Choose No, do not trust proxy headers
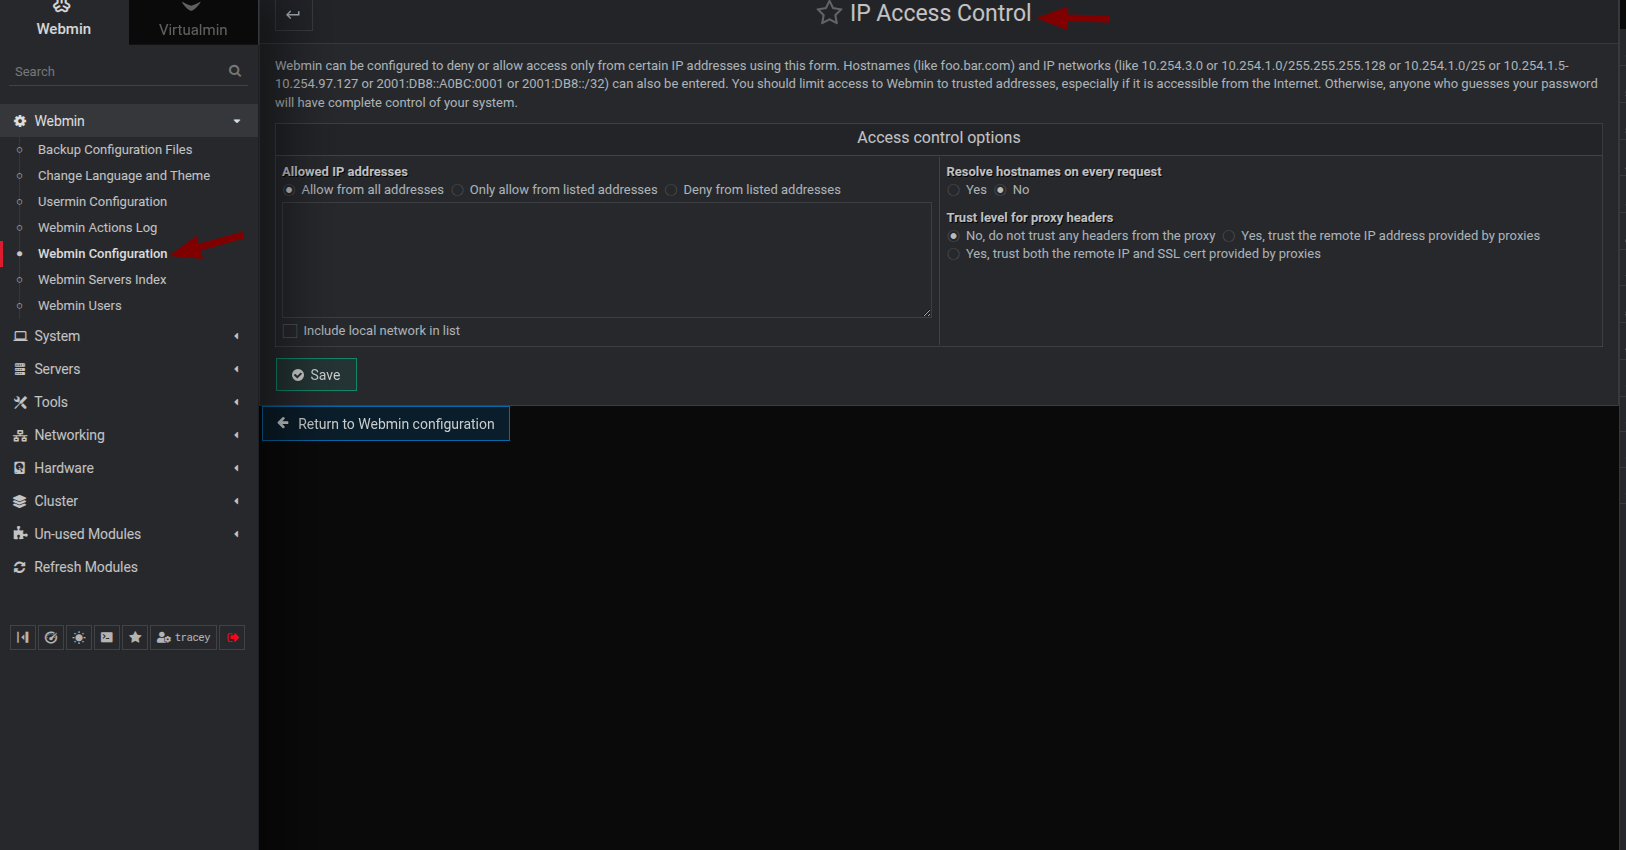The height and width of the screenshot is (850, 1626). [x=953, y=236]
